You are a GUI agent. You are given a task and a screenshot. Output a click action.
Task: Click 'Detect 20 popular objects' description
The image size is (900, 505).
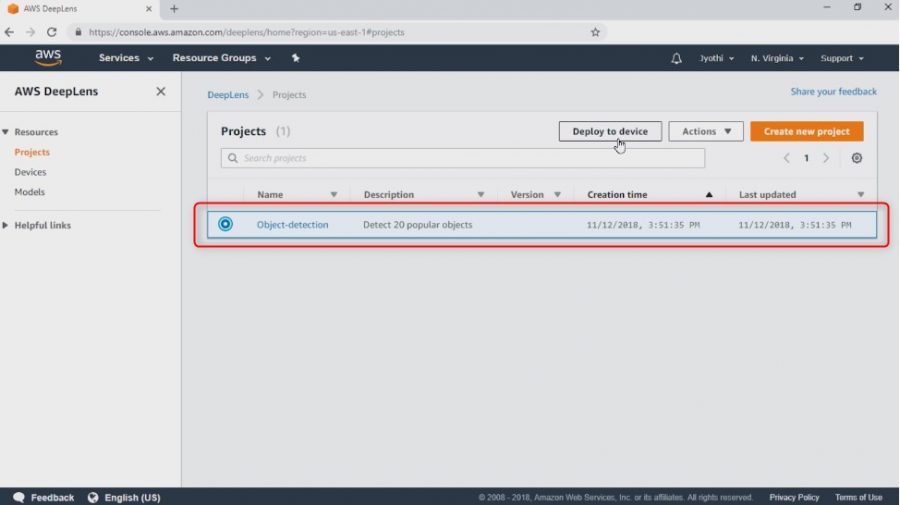pos(417,224)
